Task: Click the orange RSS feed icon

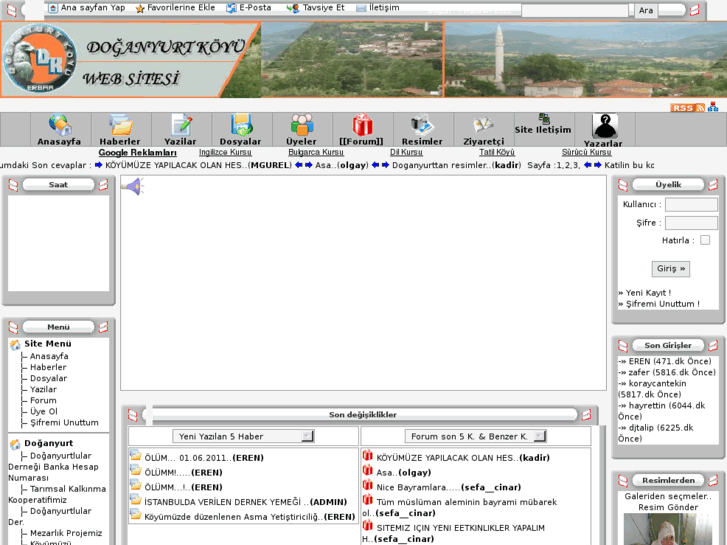Action: coord(687,108)
